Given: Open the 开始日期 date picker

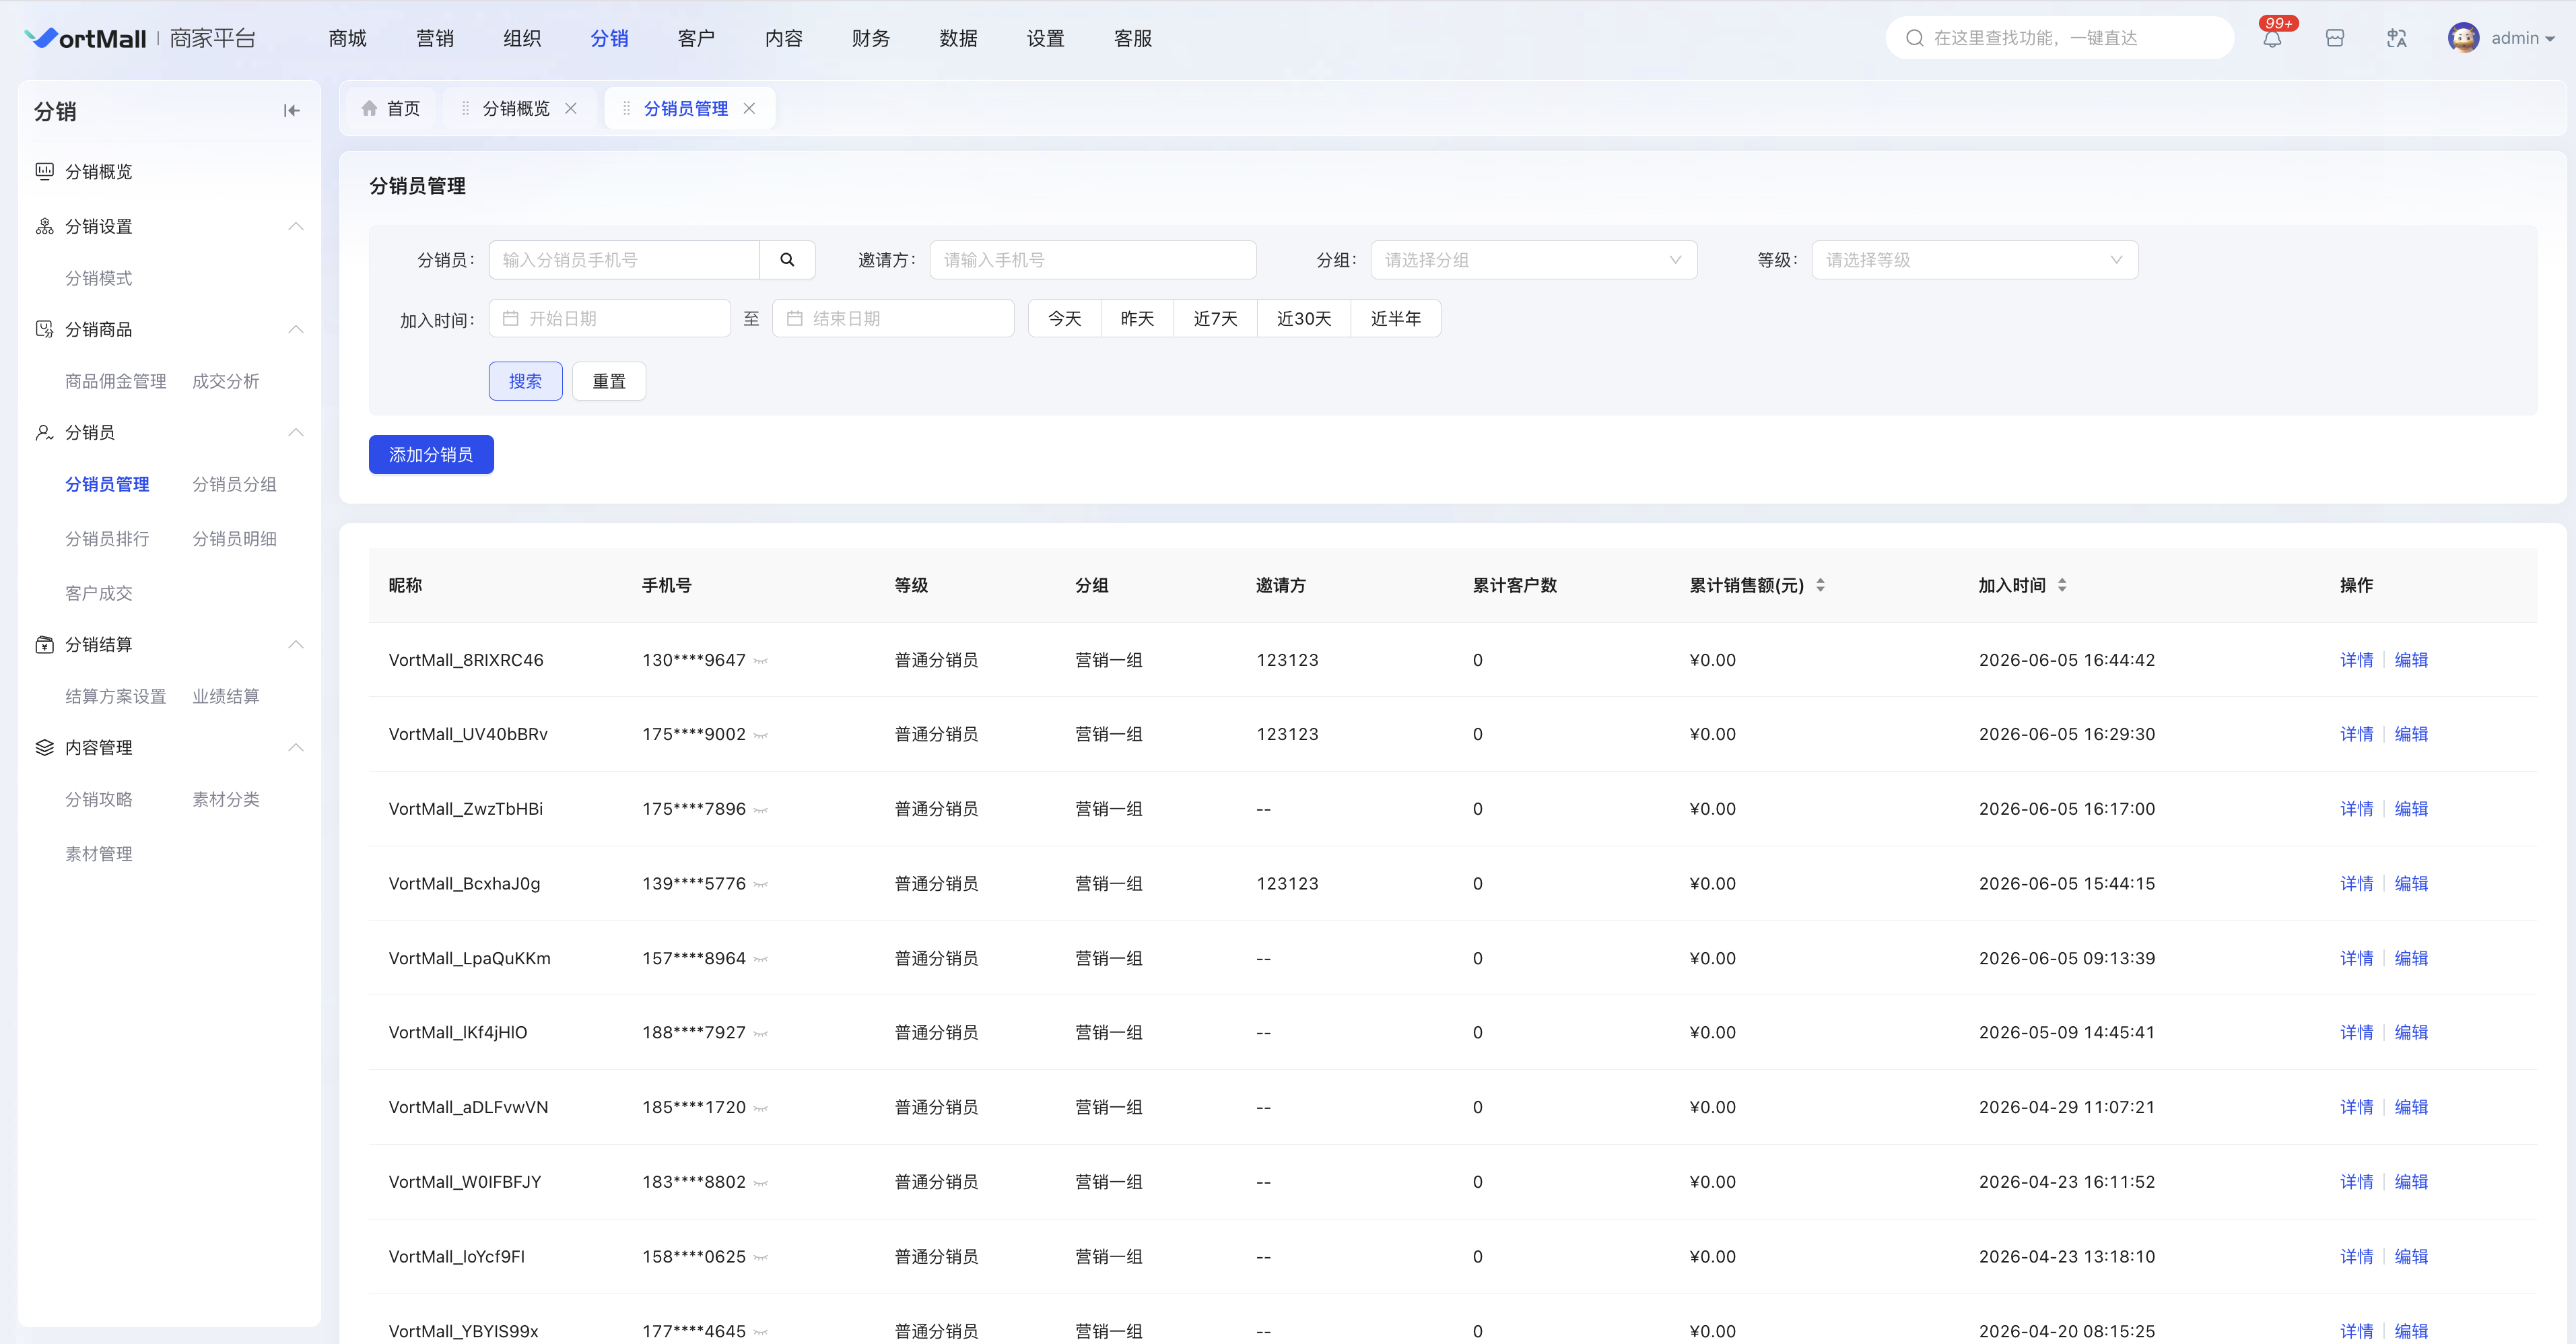Looking at the screenshot, I should coord(609,318).
